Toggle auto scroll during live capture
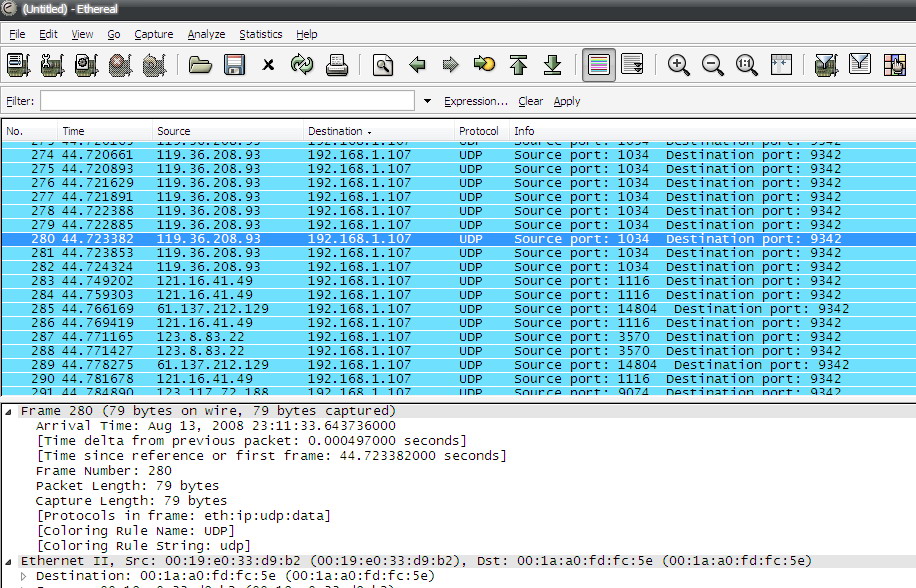Screen dimensions: 916x588 pos(632,65)
